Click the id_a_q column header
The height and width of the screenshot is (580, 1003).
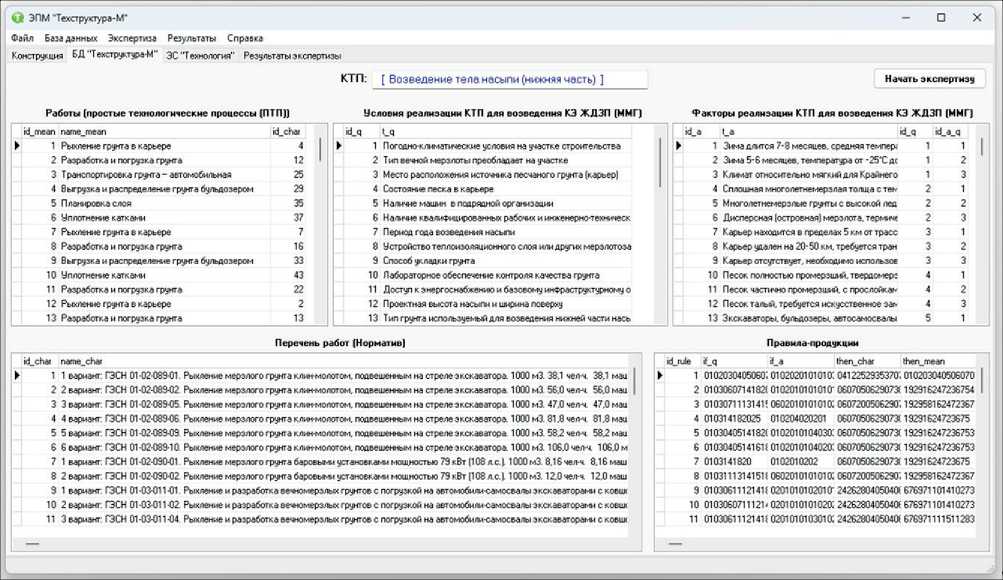click(x=949, y=132)
